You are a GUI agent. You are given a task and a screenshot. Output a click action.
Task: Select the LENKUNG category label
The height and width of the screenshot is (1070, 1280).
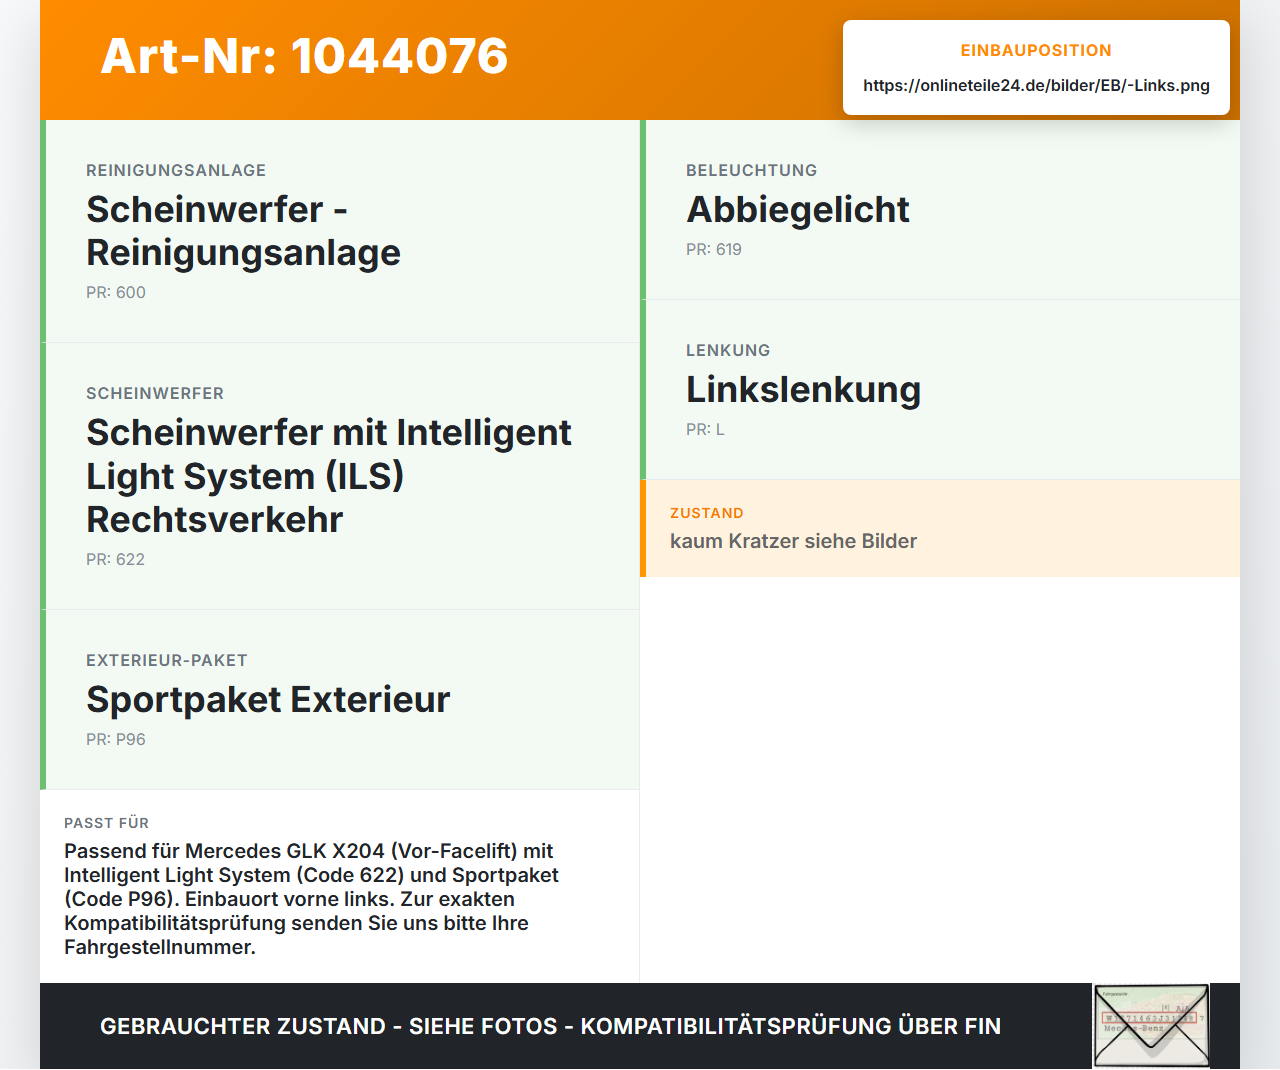pyautogui.click(x=728, y=350)
